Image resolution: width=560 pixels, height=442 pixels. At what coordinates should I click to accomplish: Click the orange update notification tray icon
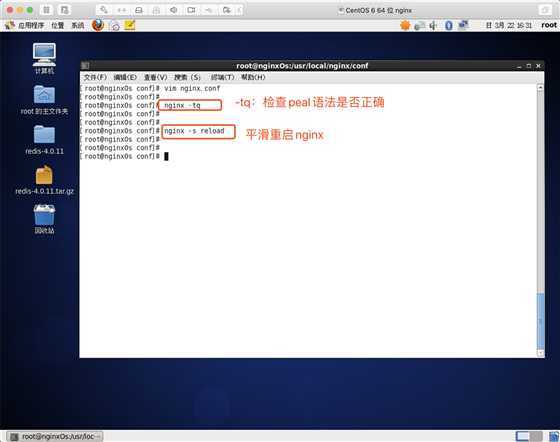click(405, 25)
